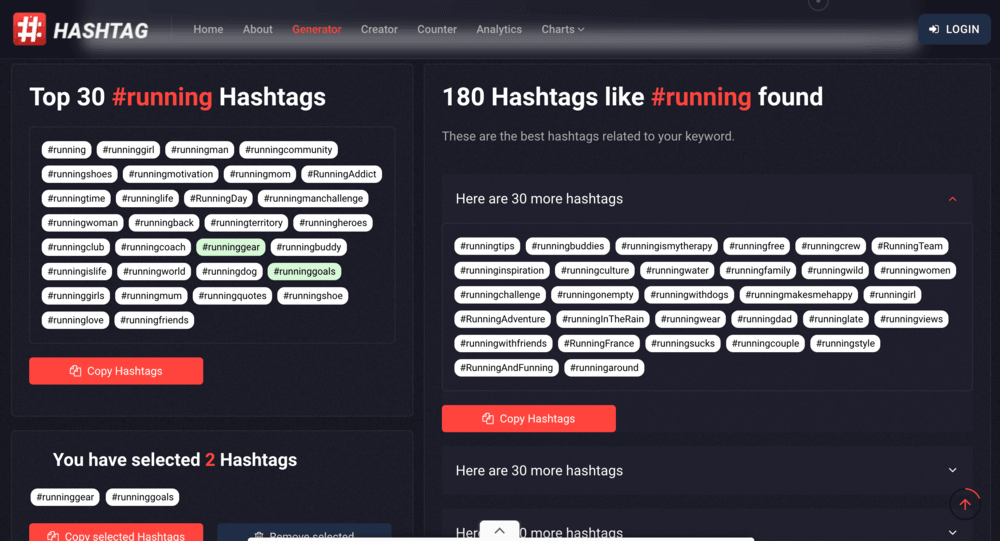The image size is (1000, 541).
Task: Toggle the #runningtips hashtag chip
Action: (487, 246)
